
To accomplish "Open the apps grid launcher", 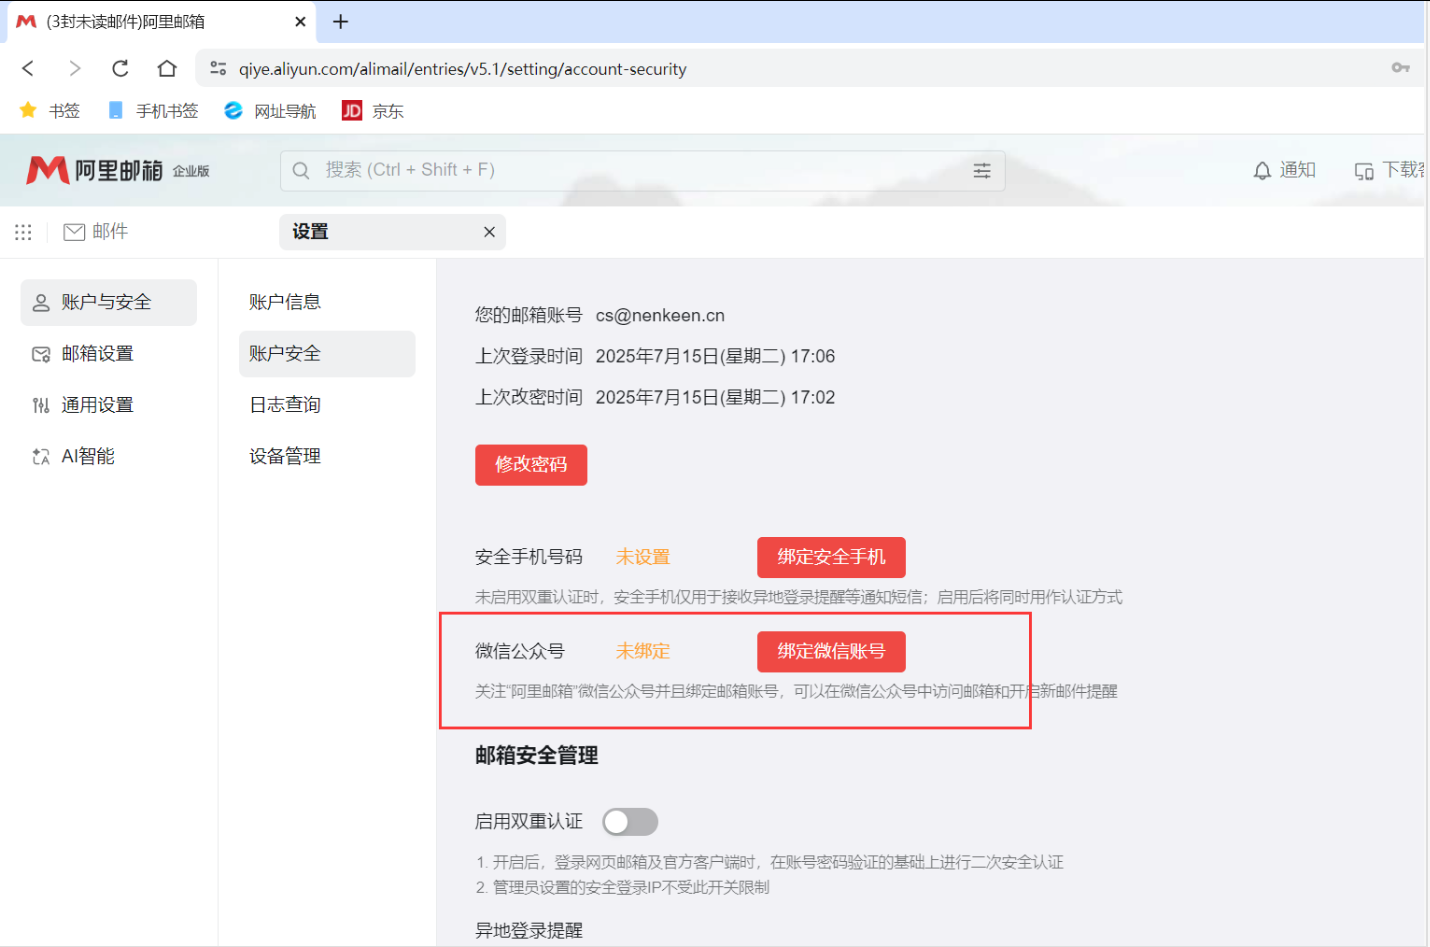I will pyautogui.click(x=23, y=232).
